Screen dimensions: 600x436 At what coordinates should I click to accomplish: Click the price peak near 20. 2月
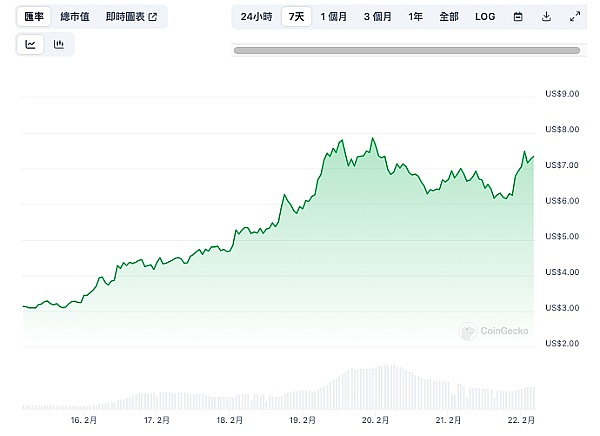[373, 139]
